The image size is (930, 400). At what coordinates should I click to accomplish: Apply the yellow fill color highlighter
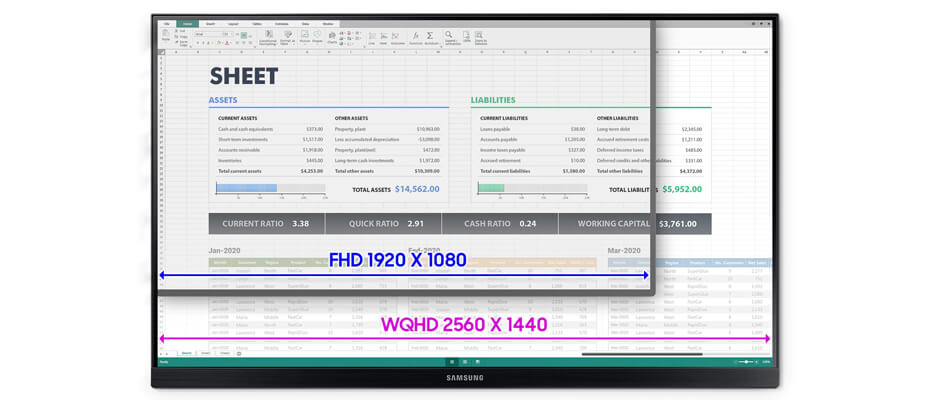click(x=219, y=43)
